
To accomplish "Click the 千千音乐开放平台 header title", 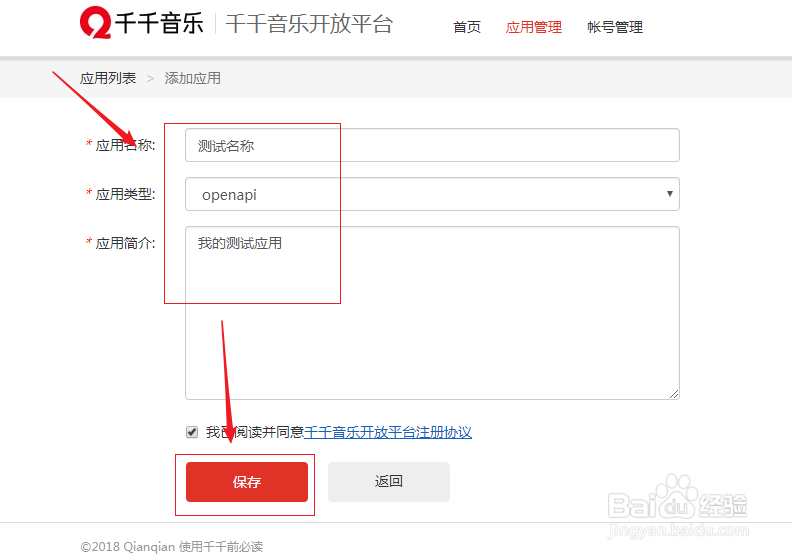I will click(309, 24).
